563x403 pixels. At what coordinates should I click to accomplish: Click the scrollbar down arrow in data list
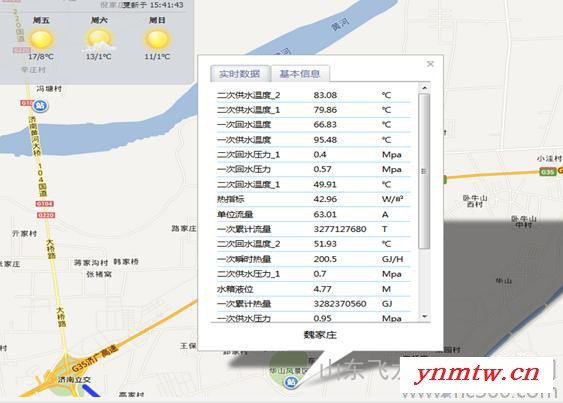point(424,316)
